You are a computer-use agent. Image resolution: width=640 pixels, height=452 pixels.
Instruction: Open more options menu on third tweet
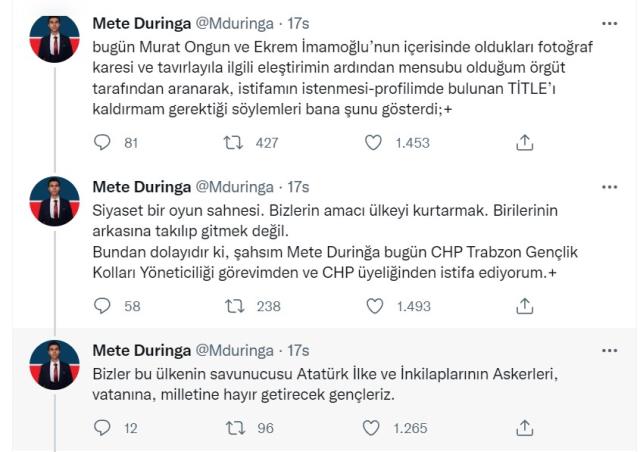609,350
